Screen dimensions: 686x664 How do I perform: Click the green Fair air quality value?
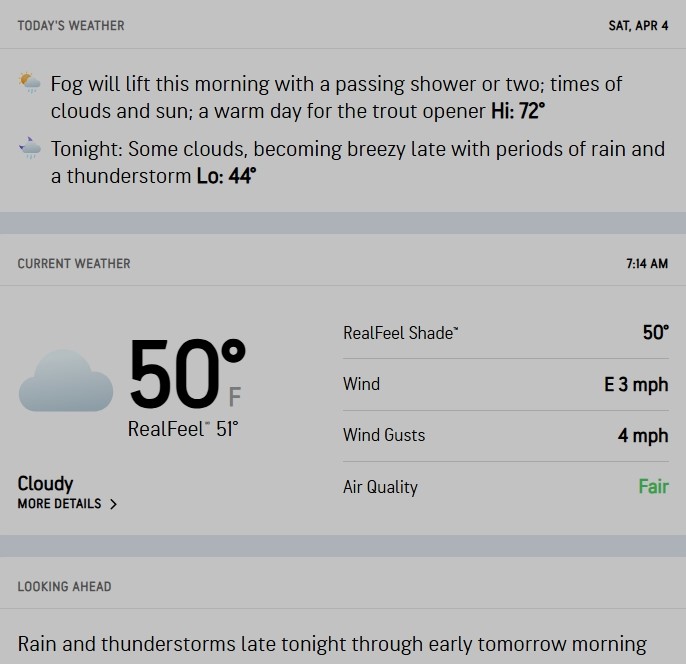[653, 487]
